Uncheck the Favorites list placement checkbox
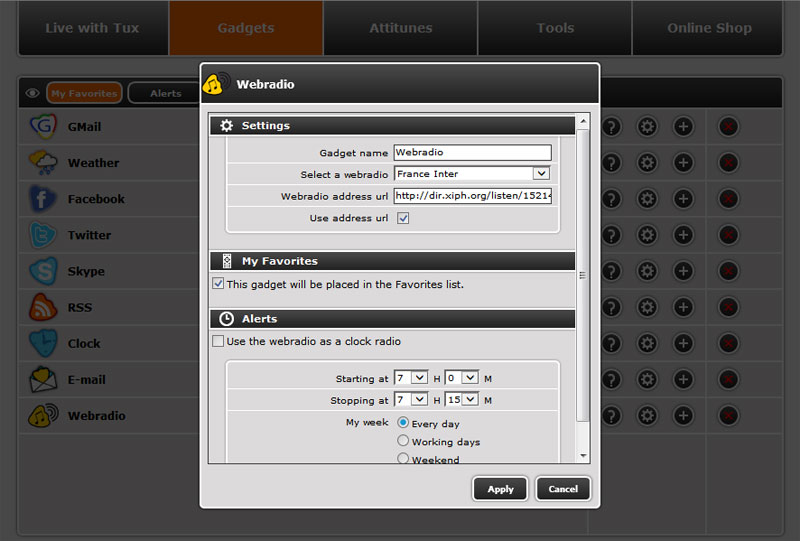The width and height of the screenshot is (800, 541). point(219,284)
